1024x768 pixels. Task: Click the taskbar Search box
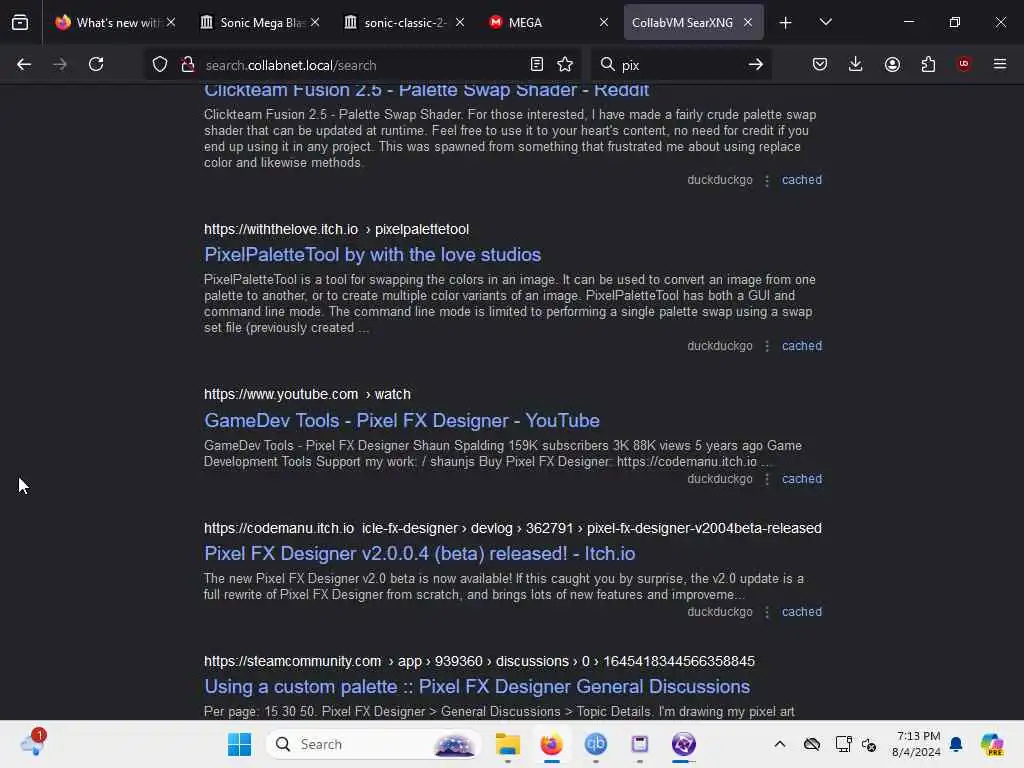[x=374, y=744]
